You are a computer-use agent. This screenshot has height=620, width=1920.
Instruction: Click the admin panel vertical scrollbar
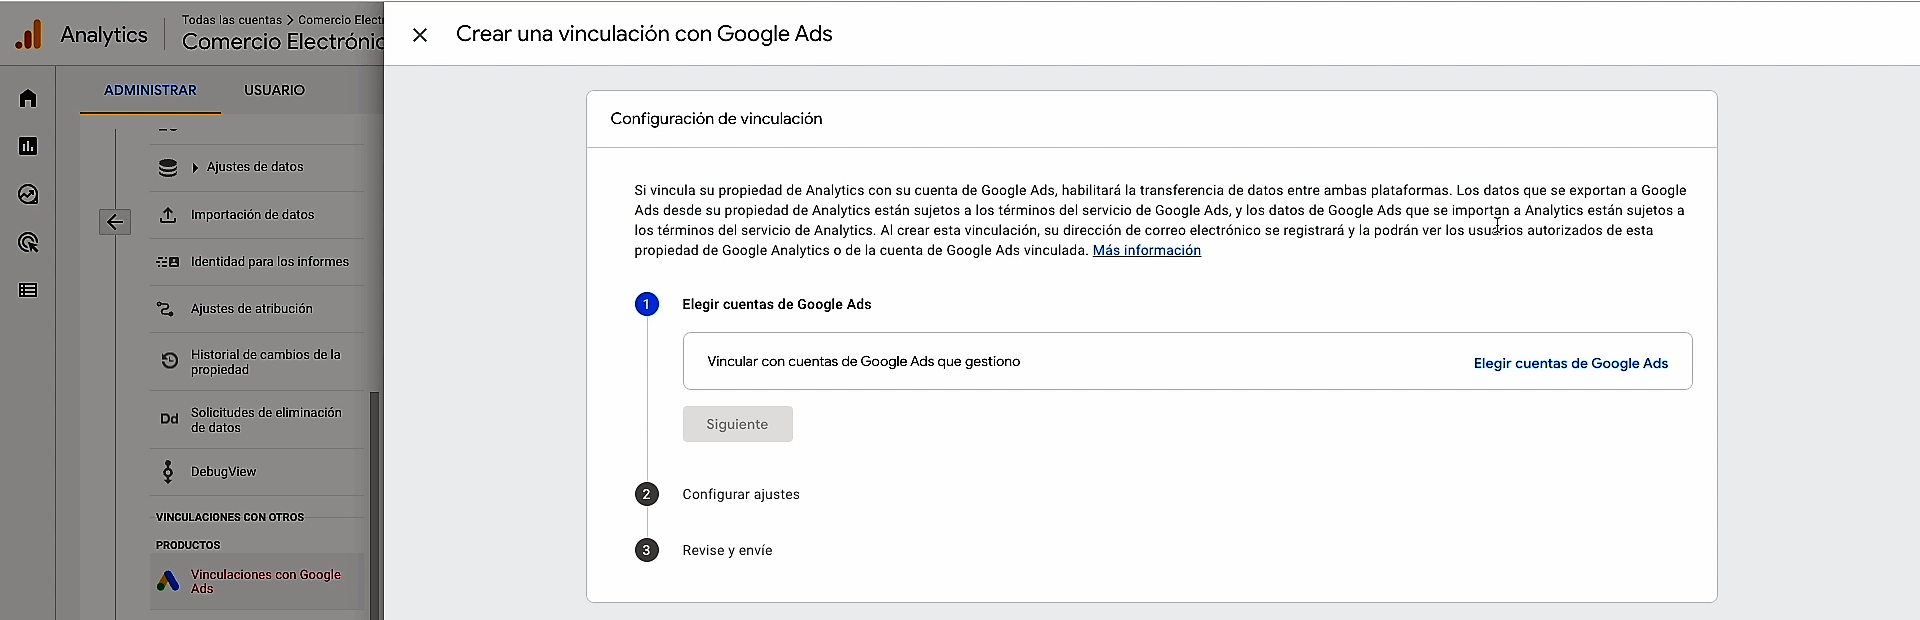click(x=375, y=500)
